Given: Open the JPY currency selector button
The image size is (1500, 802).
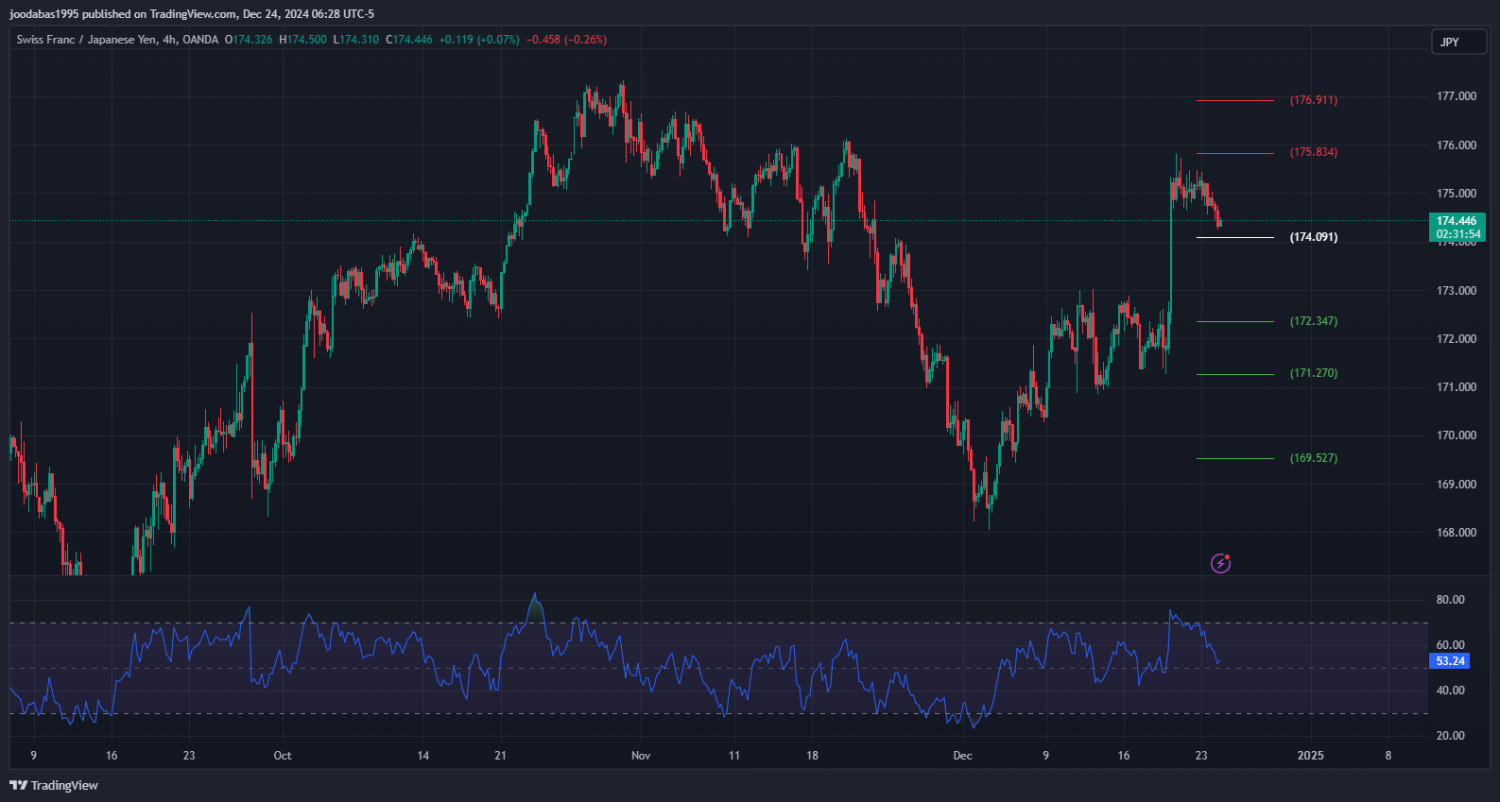Looking at the screenshot, I should pos(1448,42).
